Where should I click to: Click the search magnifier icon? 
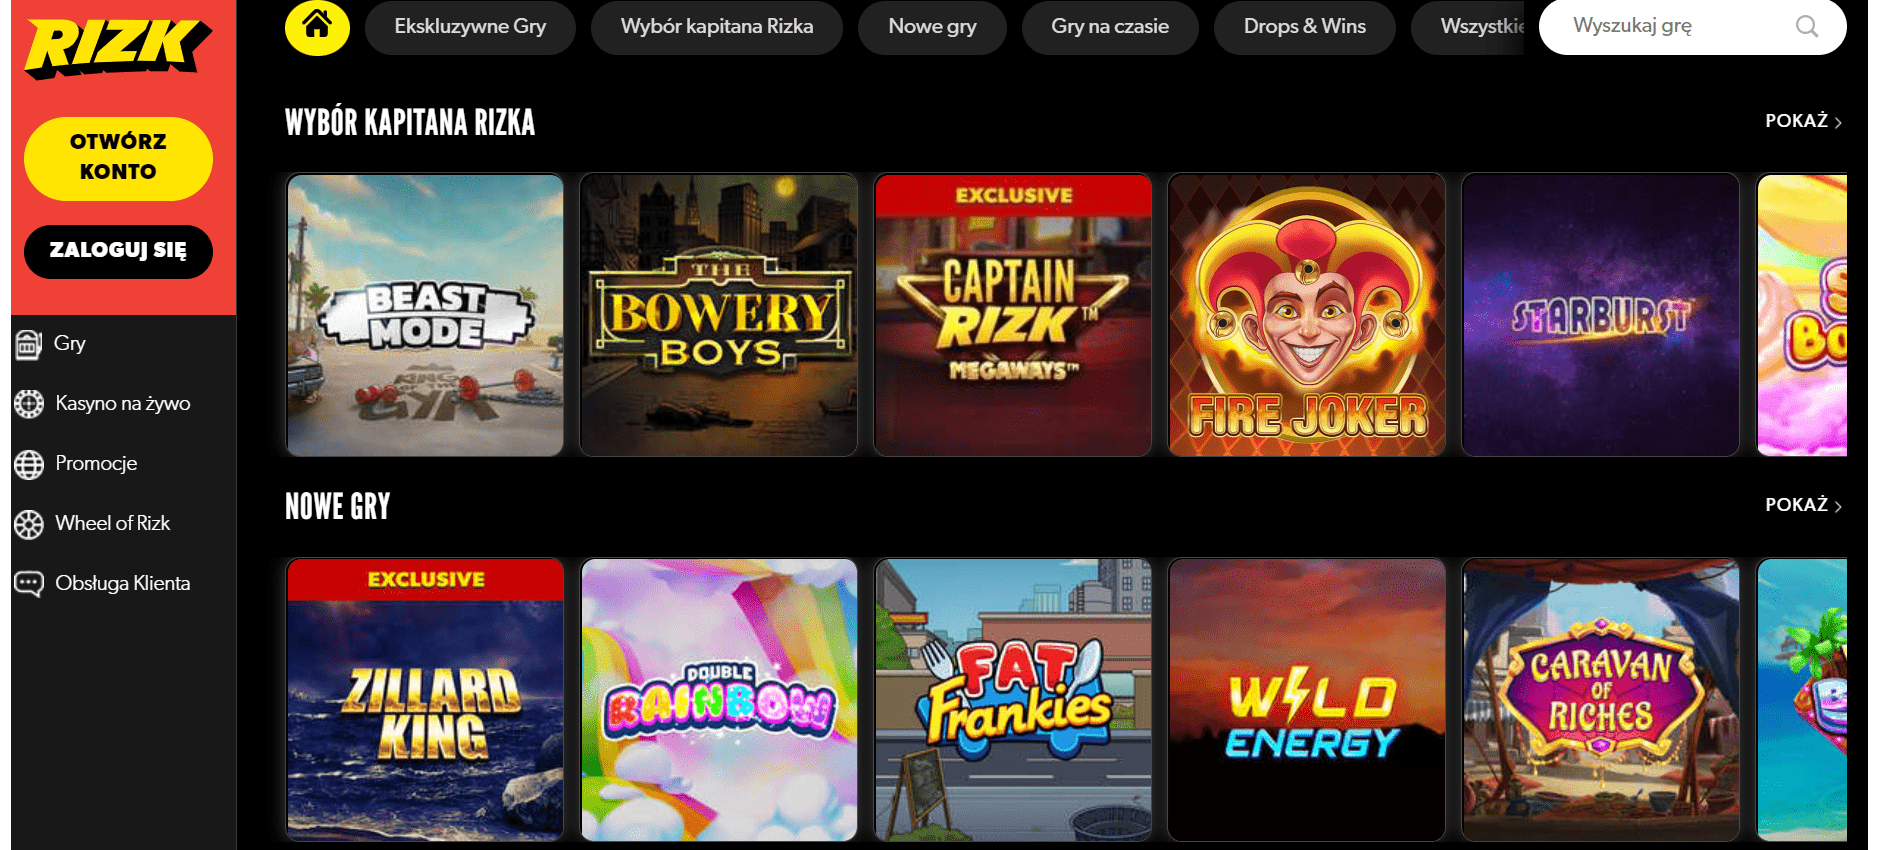tap(1806, 26)
